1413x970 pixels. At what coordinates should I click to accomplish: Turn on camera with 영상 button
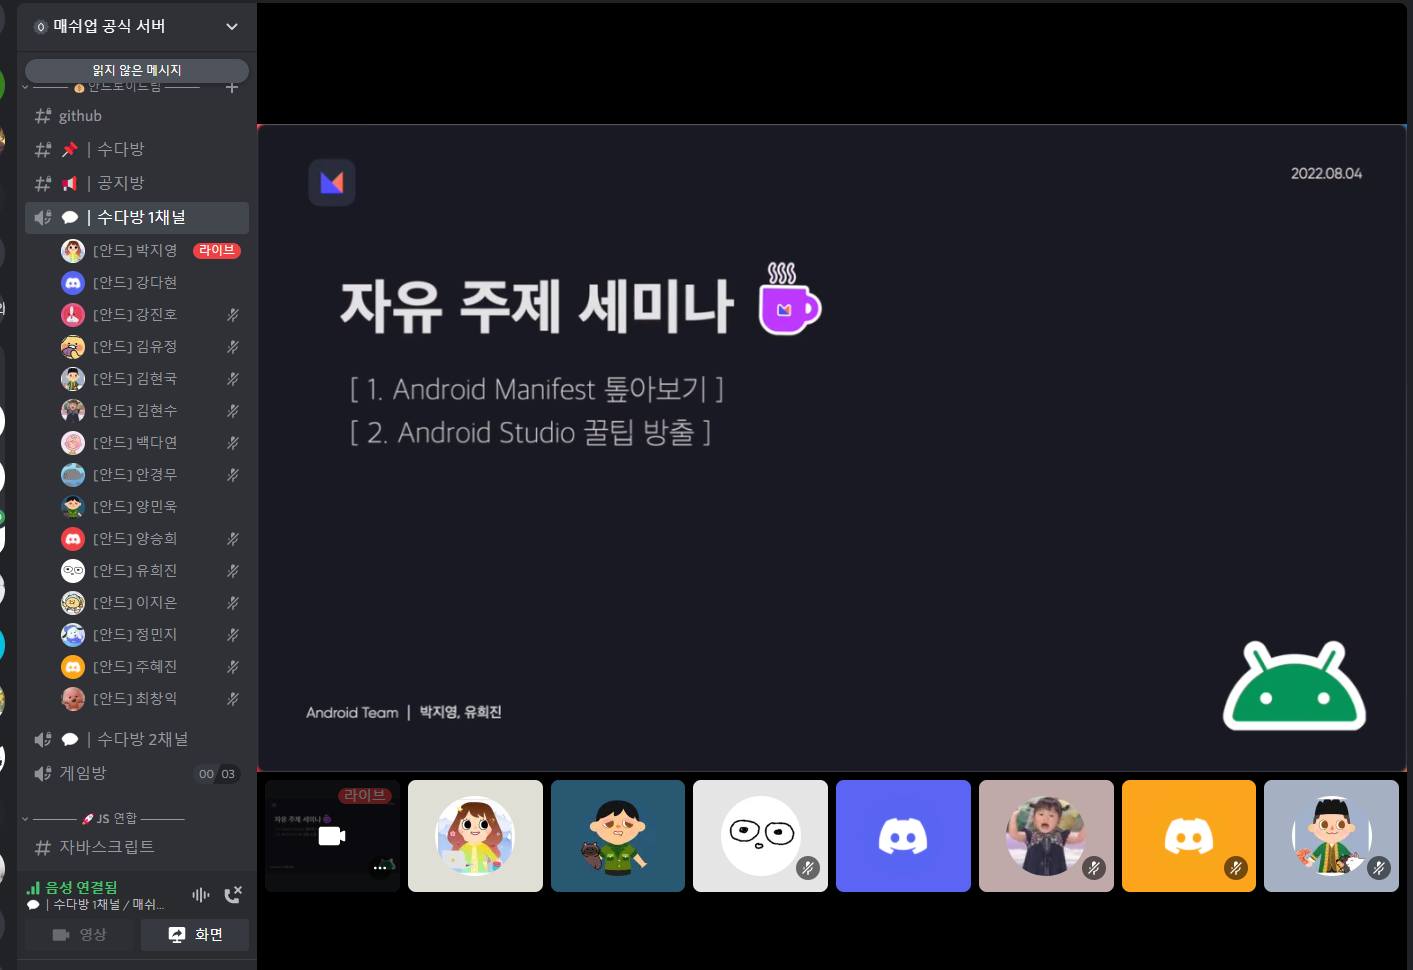coord(79,934)
